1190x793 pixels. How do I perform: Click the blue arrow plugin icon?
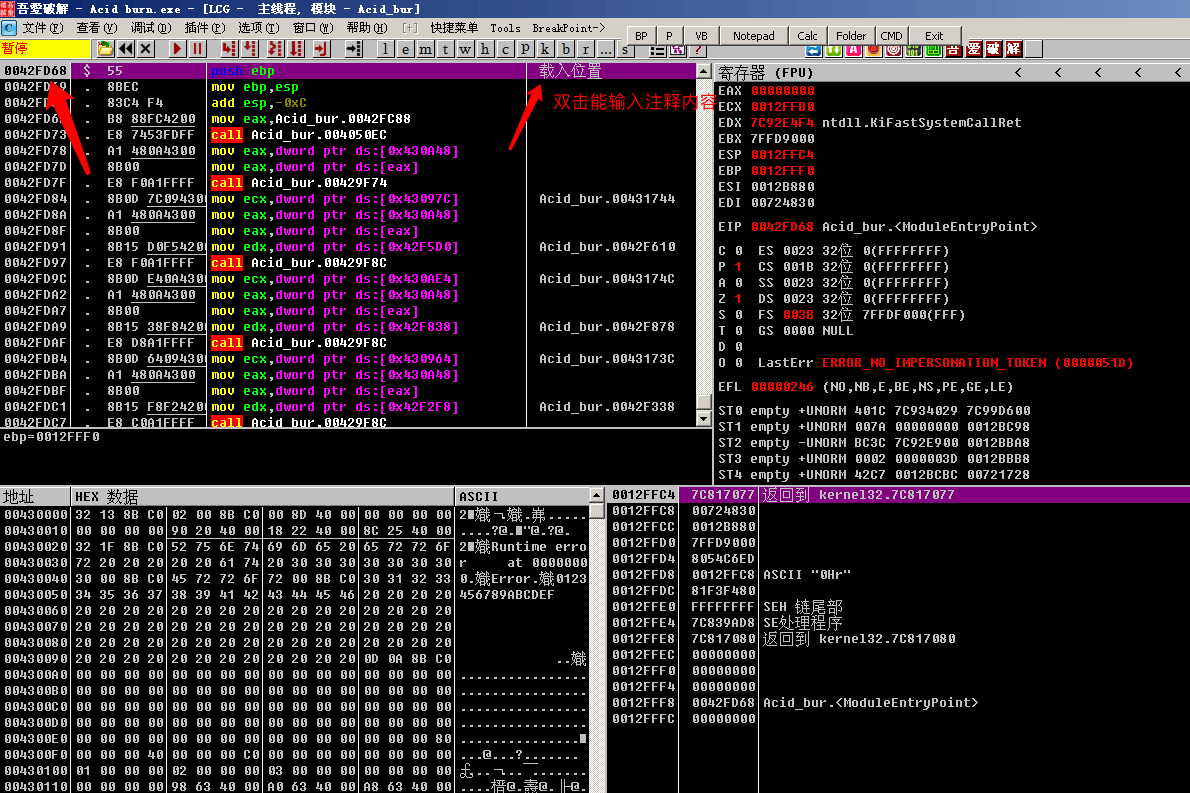[814, 50]
